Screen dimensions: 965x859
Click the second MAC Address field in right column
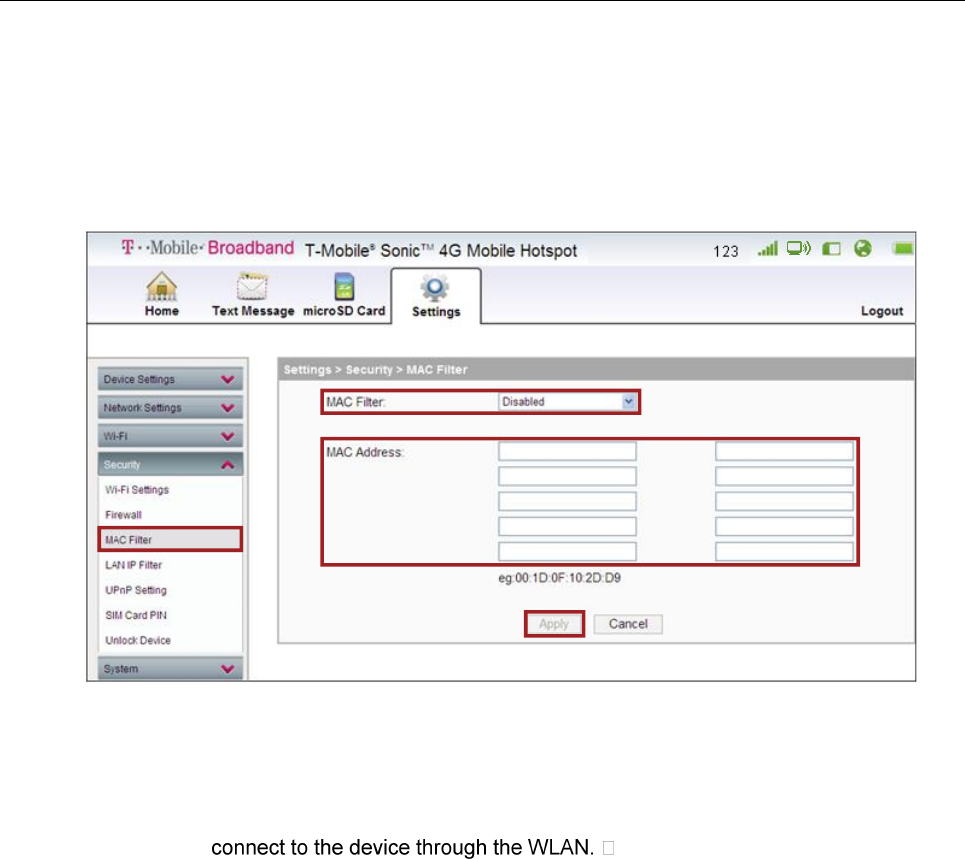[x=784, y=476]
